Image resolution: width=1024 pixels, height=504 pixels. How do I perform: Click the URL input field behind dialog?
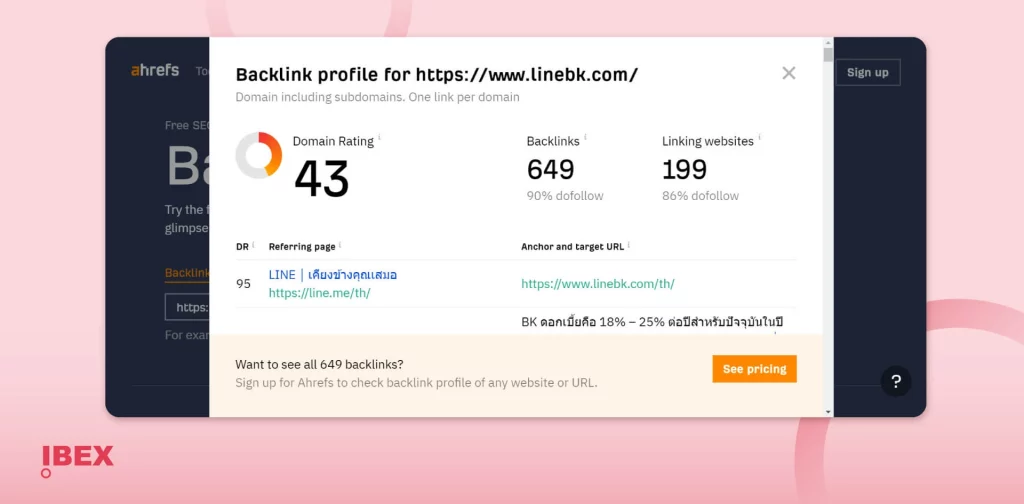(x=187, y=307)
